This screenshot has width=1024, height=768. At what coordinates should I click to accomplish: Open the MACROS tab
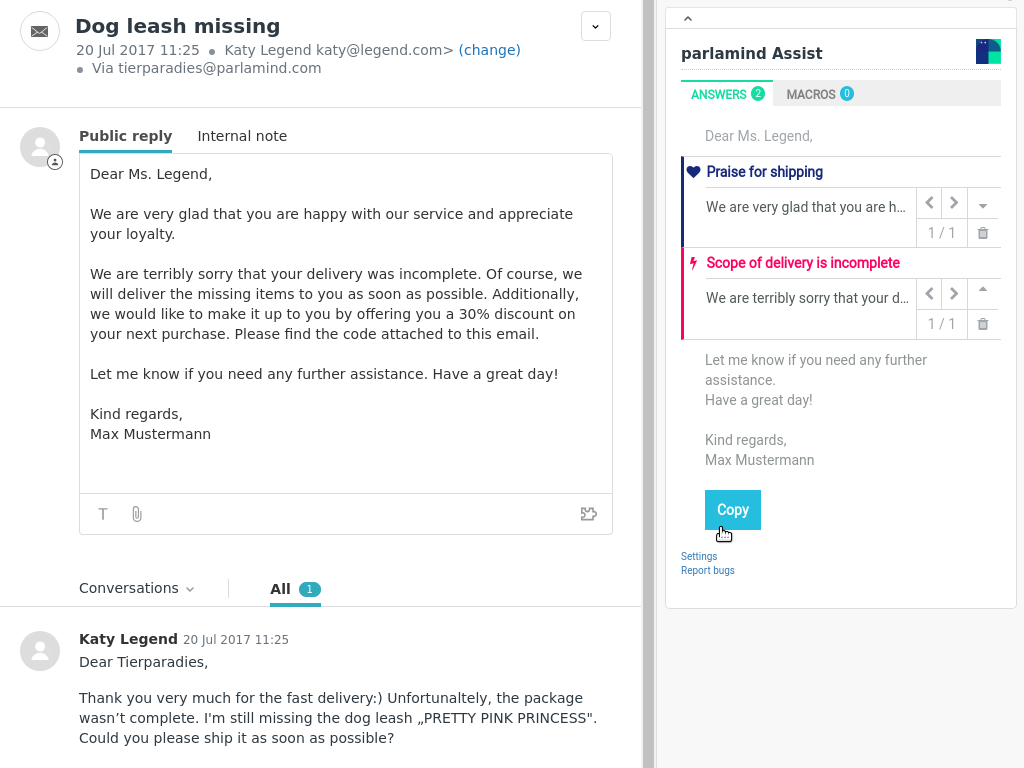coord(819,94)
